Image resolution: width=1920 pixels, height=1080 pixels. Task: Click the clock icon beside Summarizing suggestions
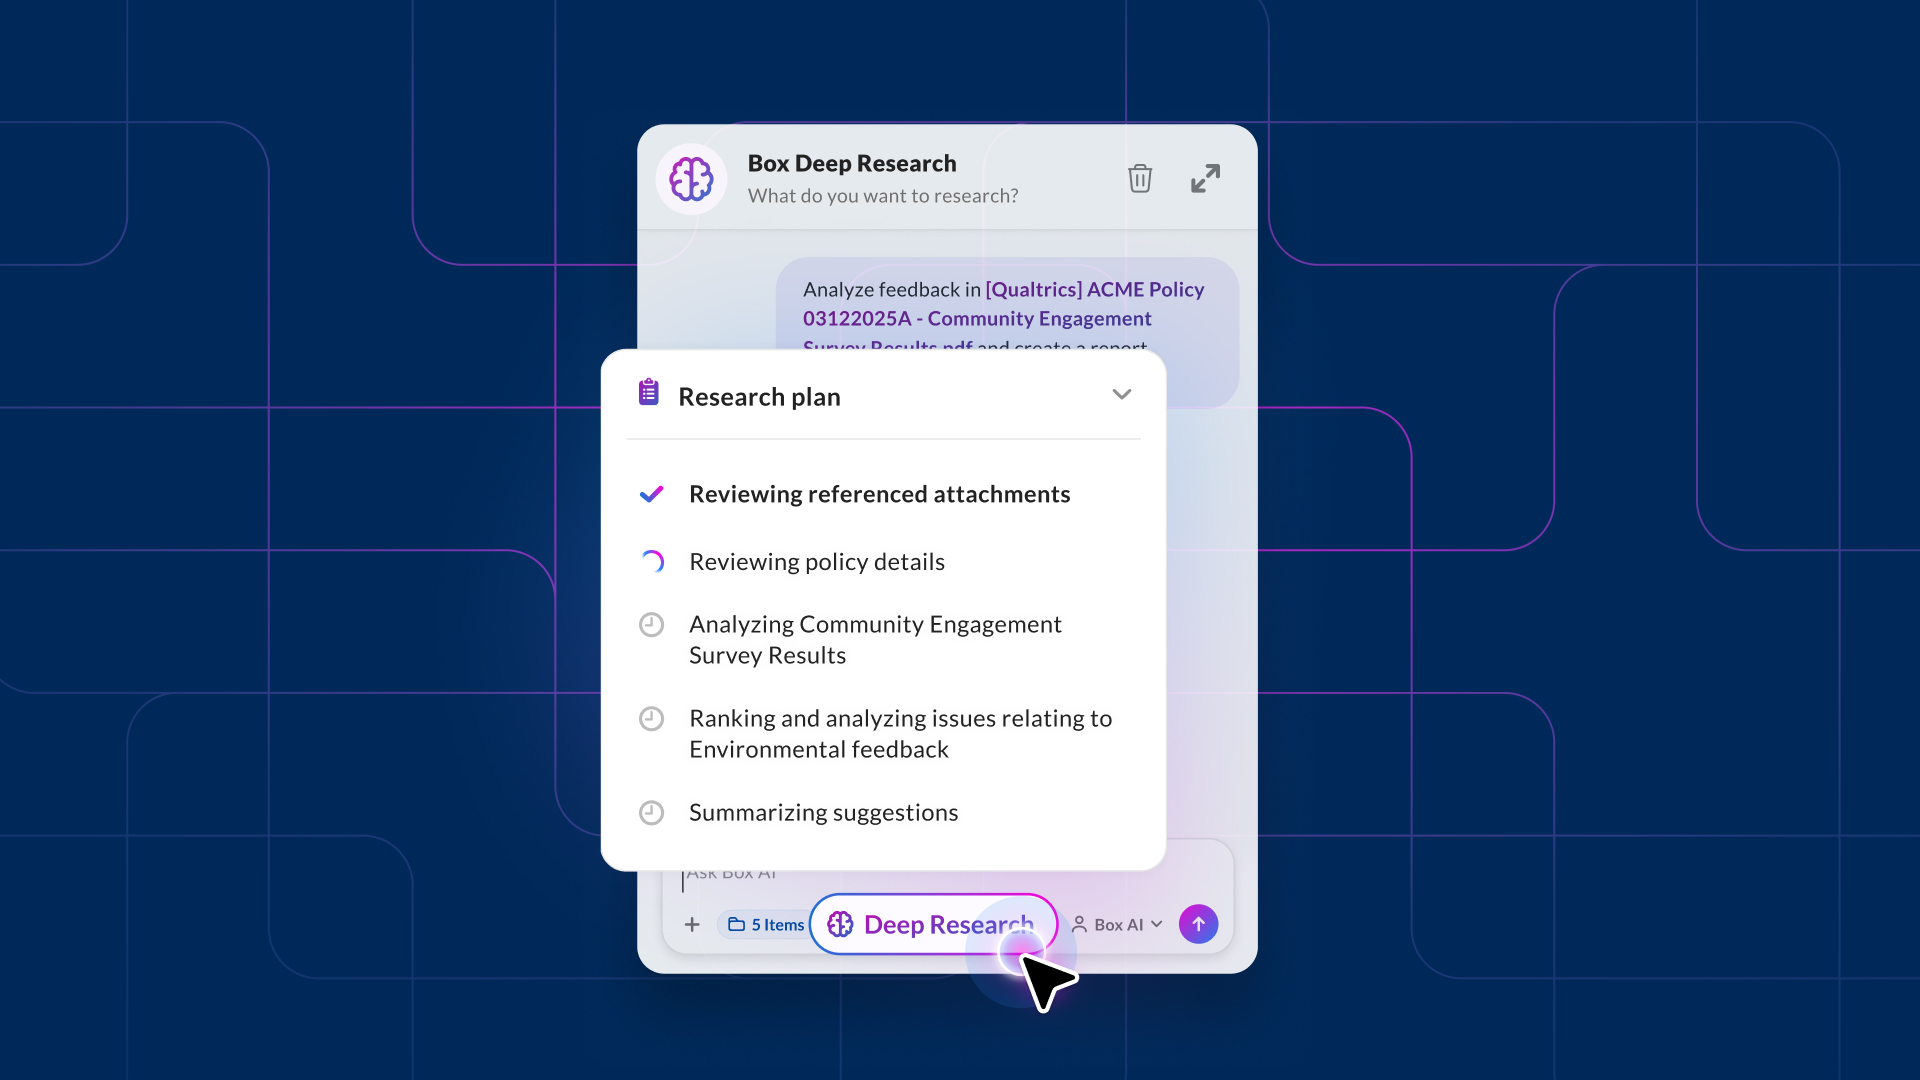(x=651, y=813)
